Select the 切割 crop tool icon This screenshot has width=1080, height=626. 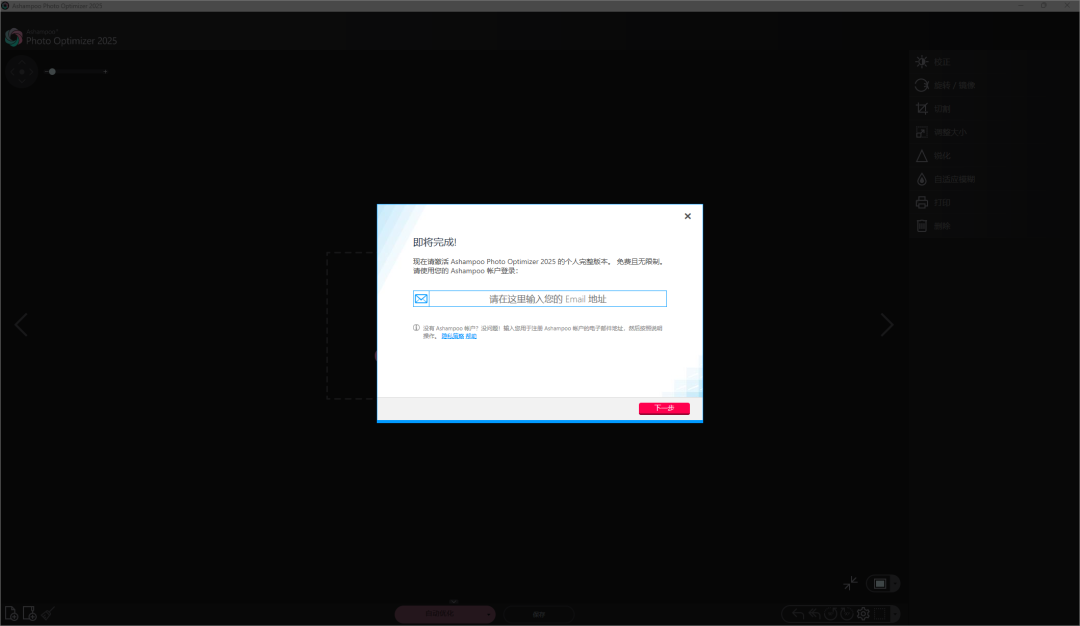922,109
